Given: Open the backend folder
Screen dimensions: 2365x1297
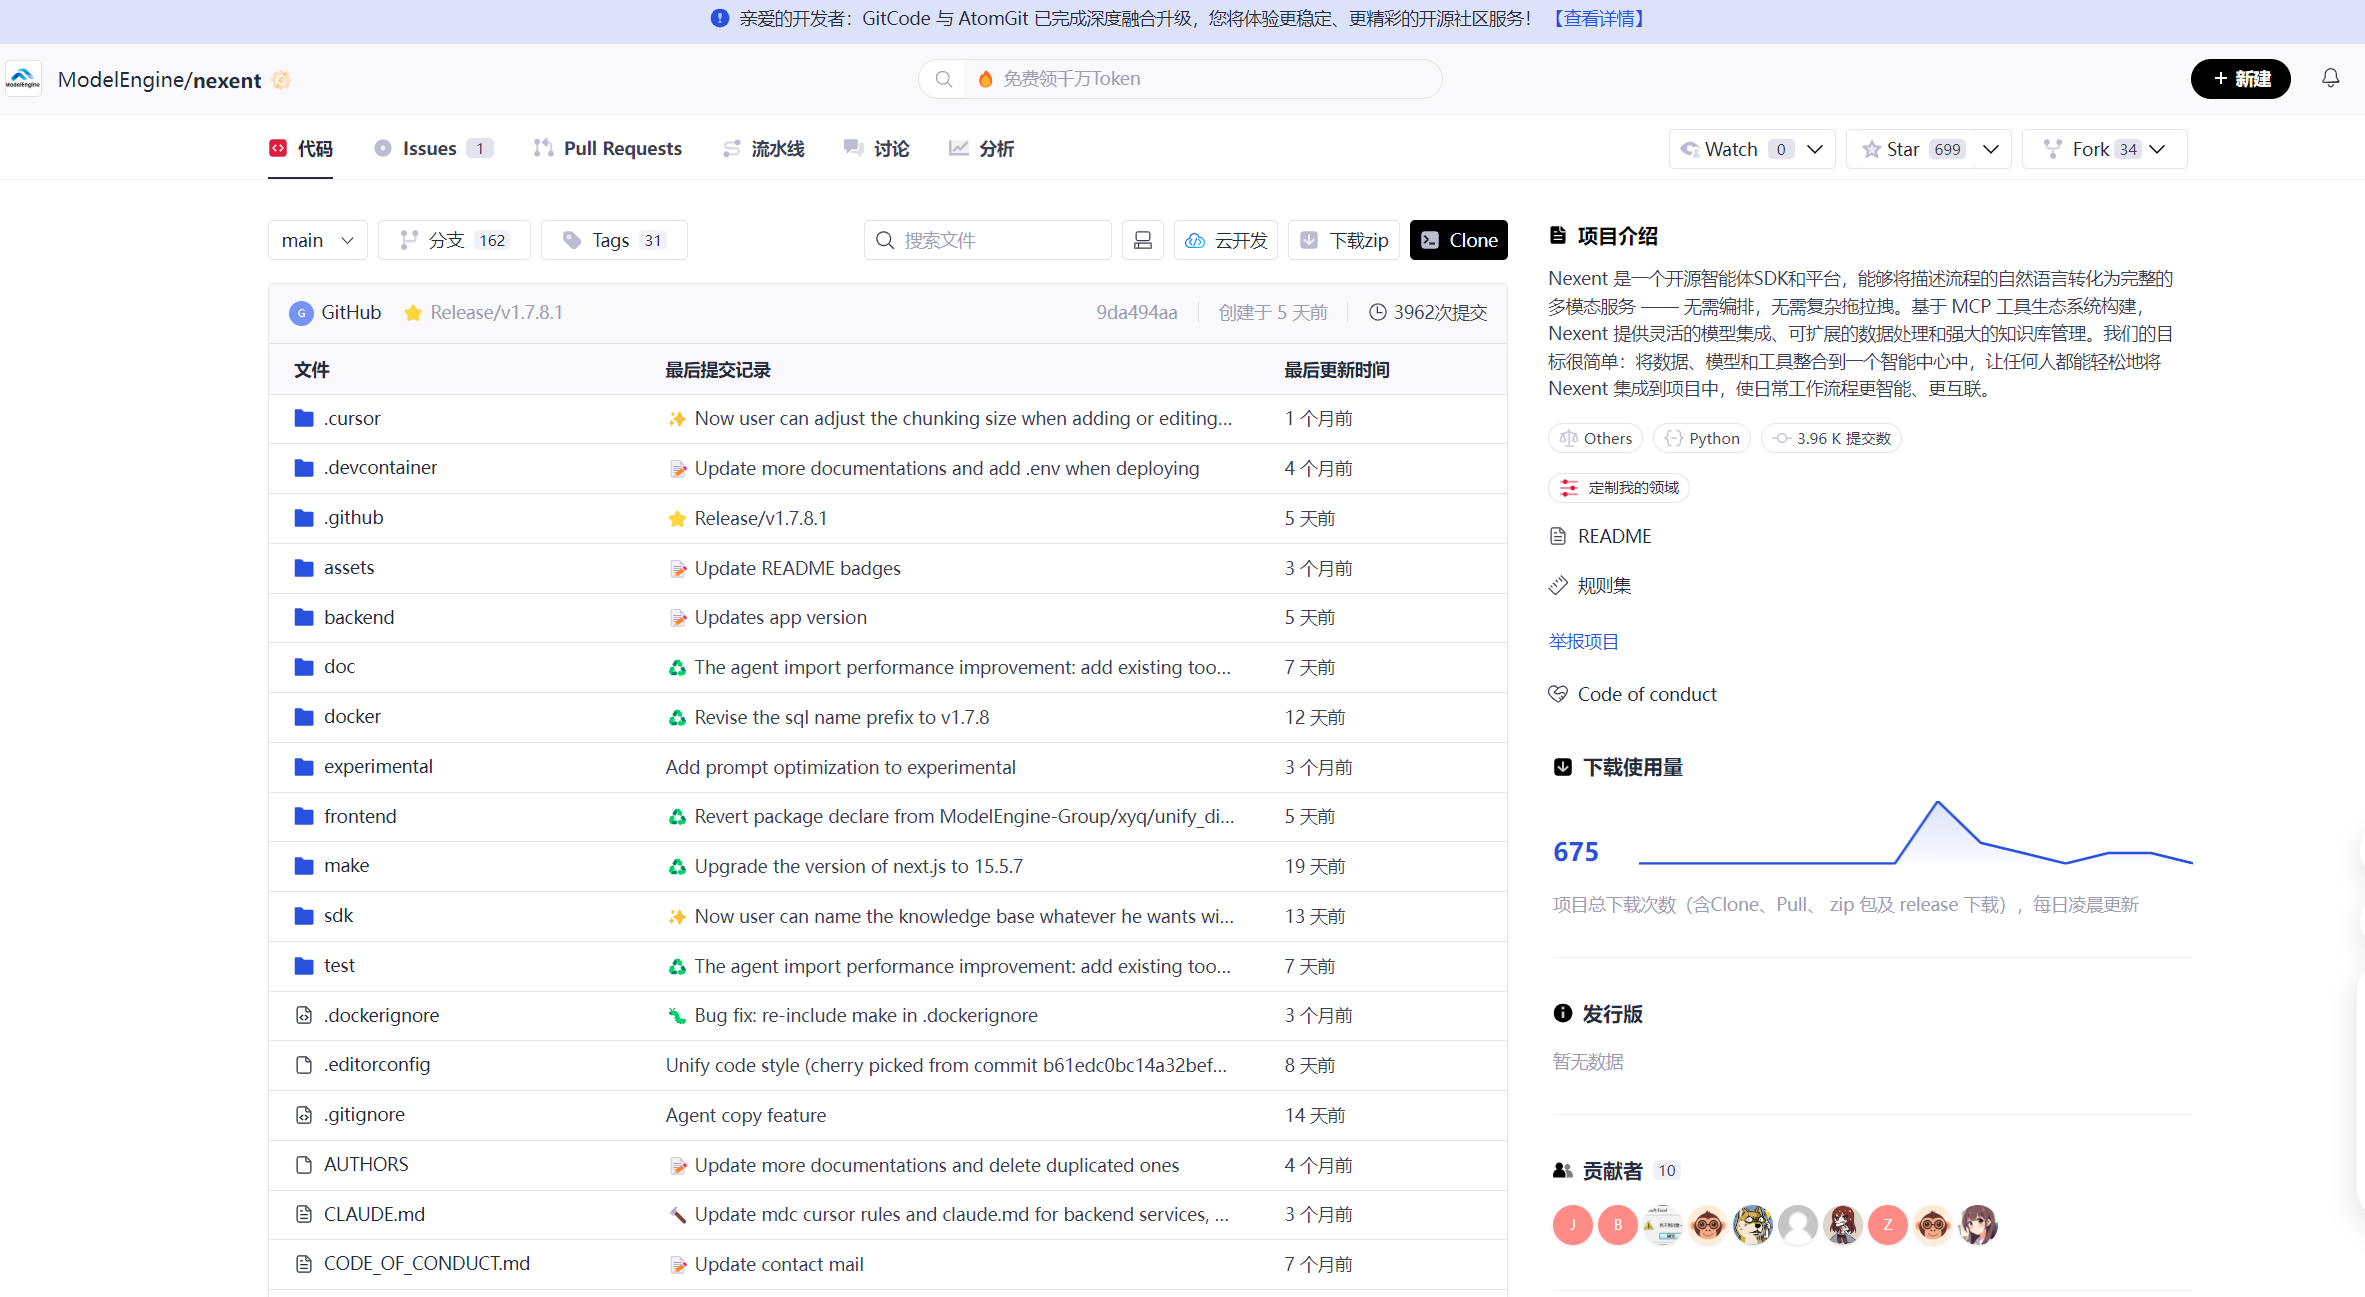Looking at the screenshot, I should pos(358,617).
